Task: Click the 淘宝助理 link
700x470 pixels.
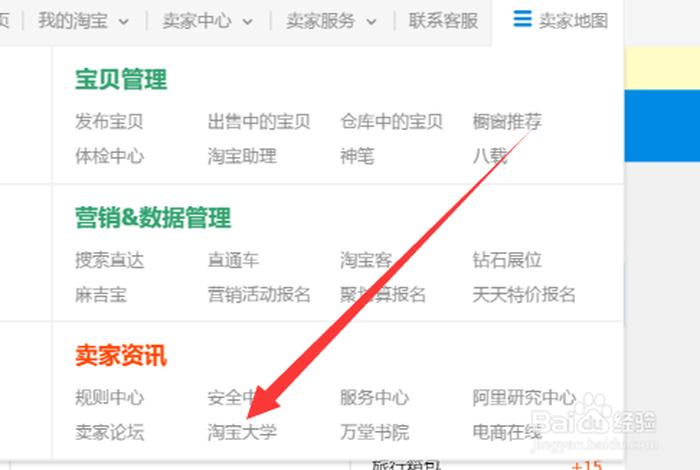Action: pos(242,156)
